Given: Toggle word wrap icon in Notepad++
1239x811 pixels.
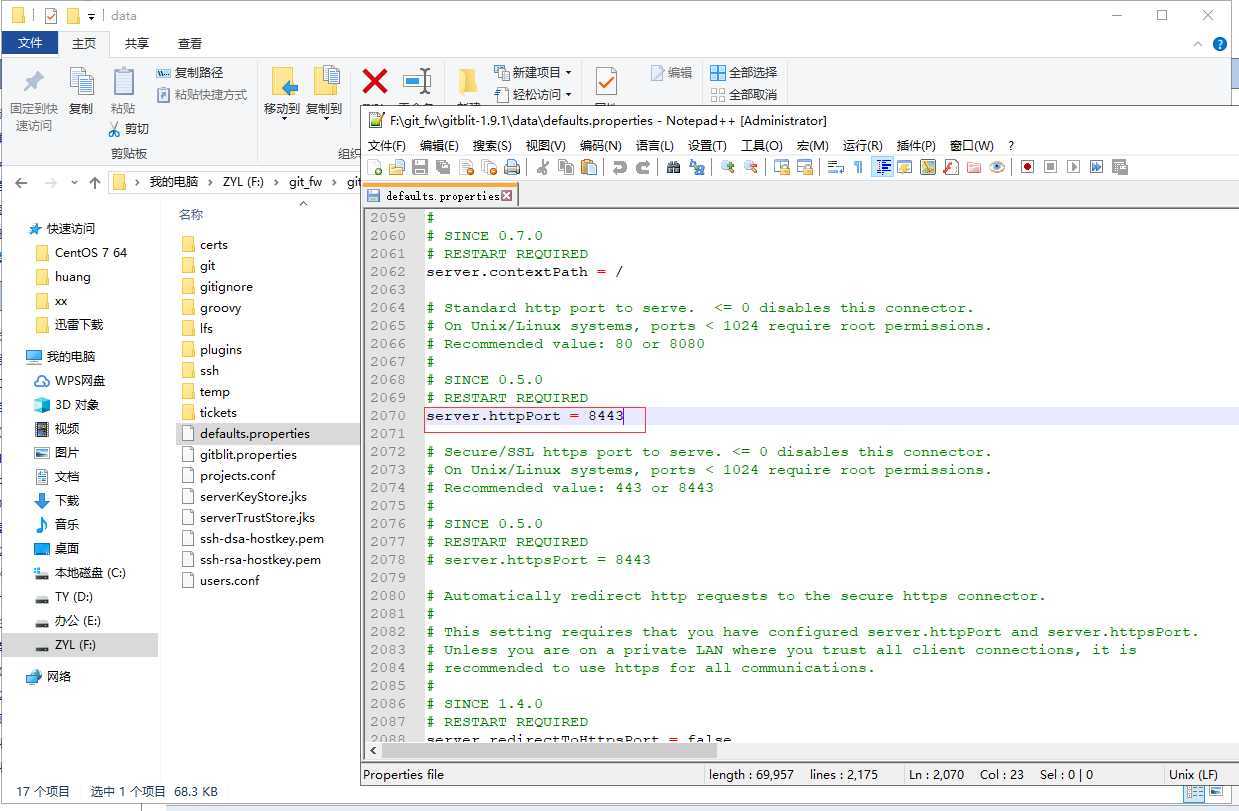Looking at the screenshot, I should pos(836,167).
